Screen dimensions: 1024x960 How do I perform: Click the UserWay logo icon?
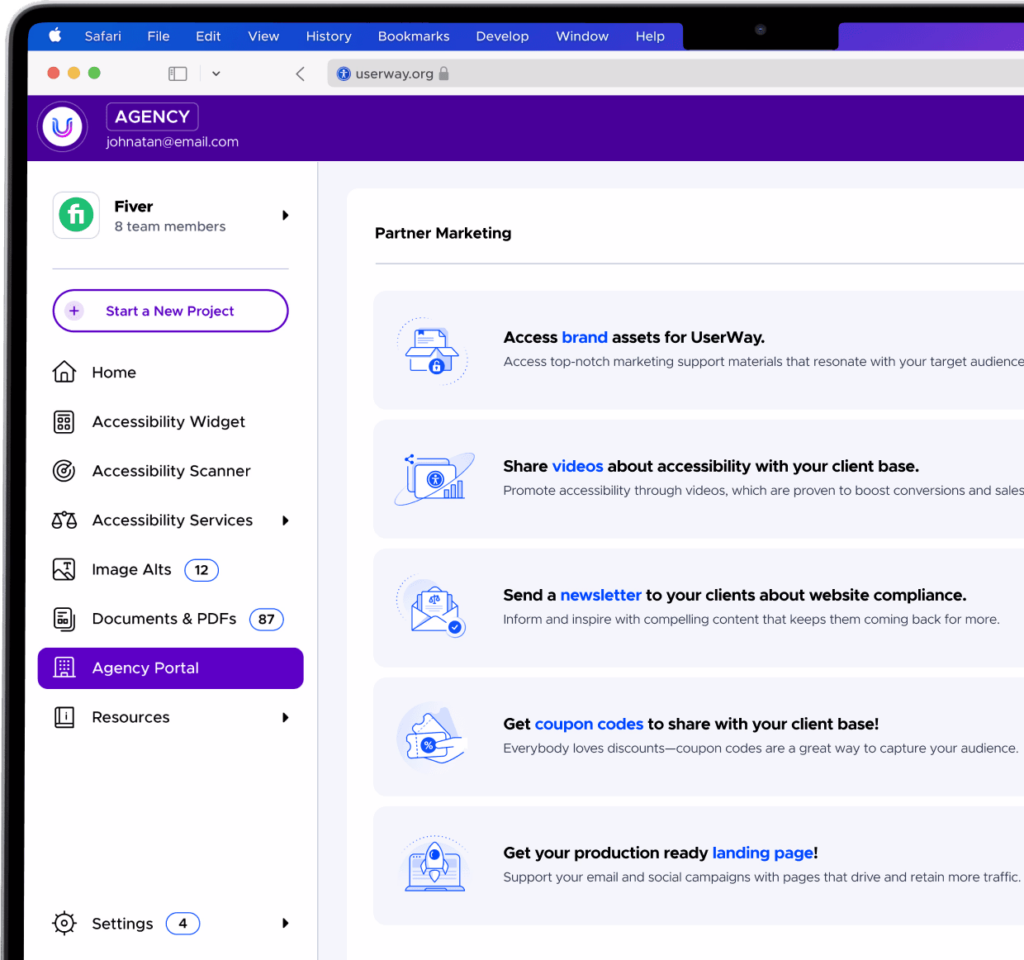click(63, 127)
